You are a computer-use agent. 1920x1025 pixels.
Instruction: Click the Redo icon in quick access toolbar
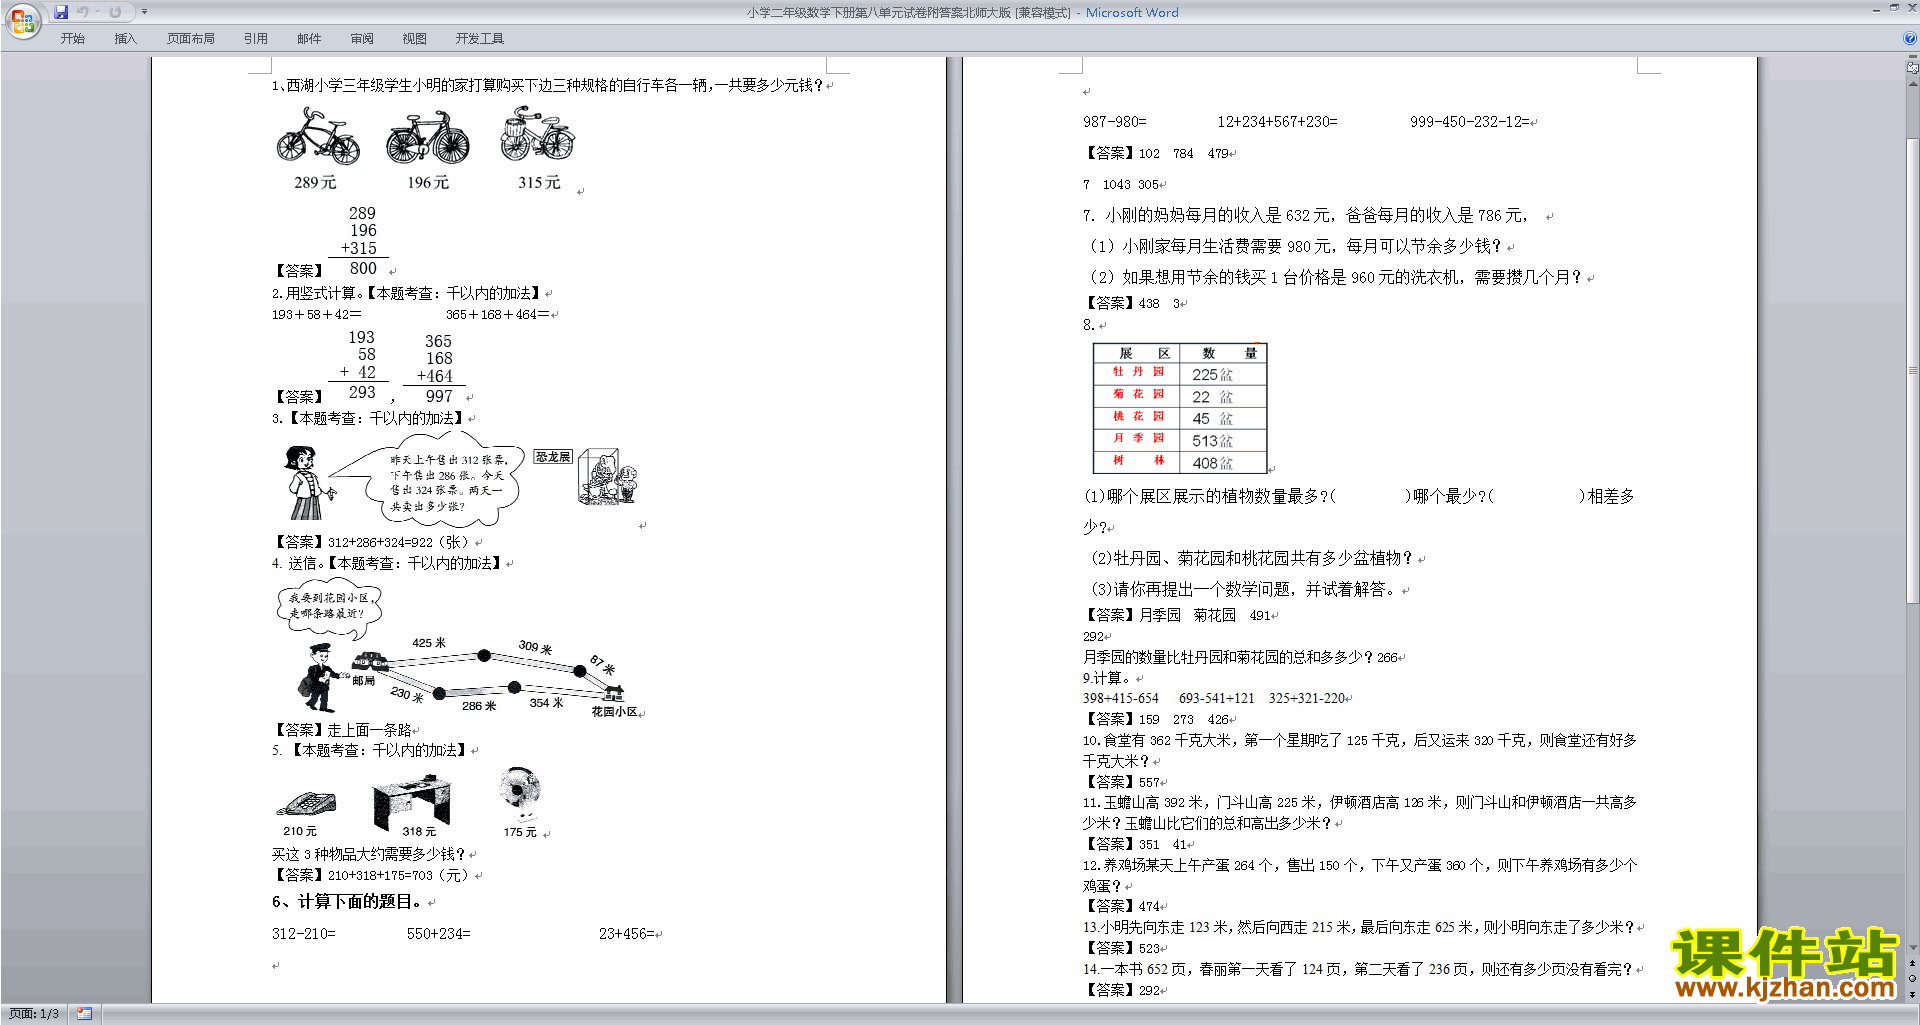(115, 12)
